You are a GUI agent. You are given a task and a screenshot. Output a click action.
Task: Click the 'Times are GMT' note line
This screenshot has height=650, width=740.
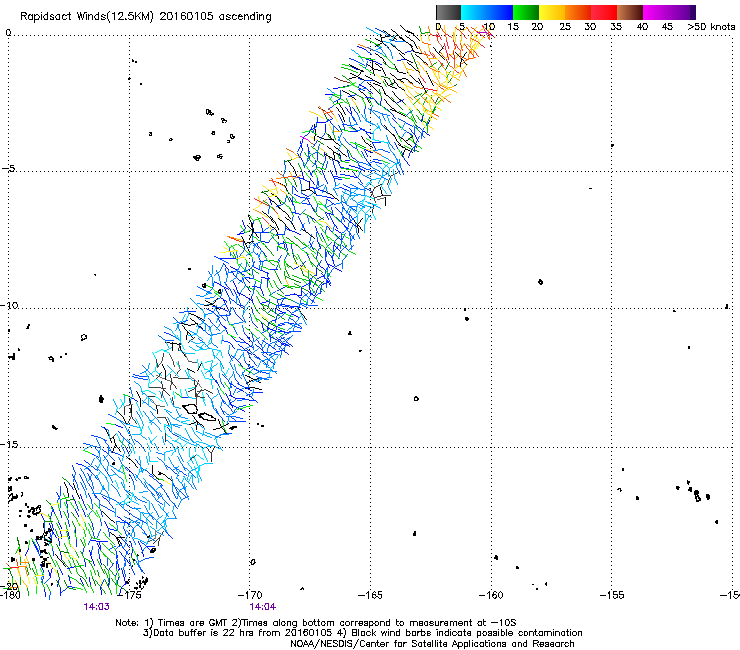(316, 623)
